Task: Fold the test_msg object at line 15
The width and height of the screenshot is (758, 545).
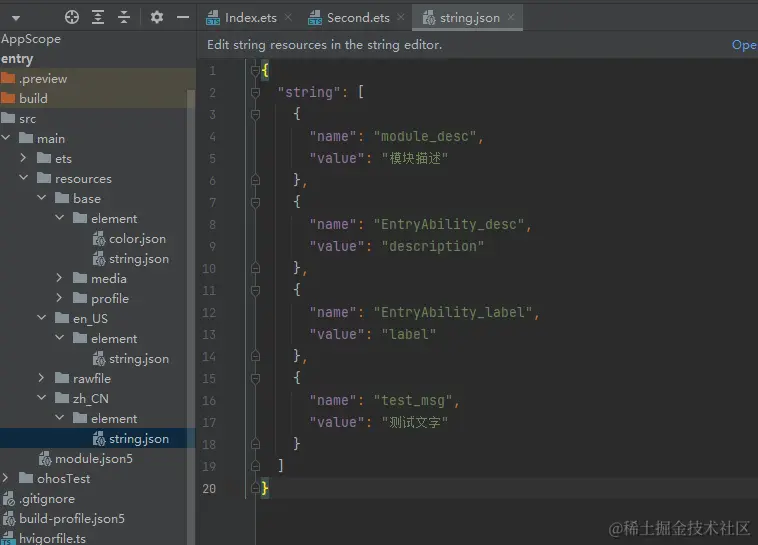Action: click(255, 379)
